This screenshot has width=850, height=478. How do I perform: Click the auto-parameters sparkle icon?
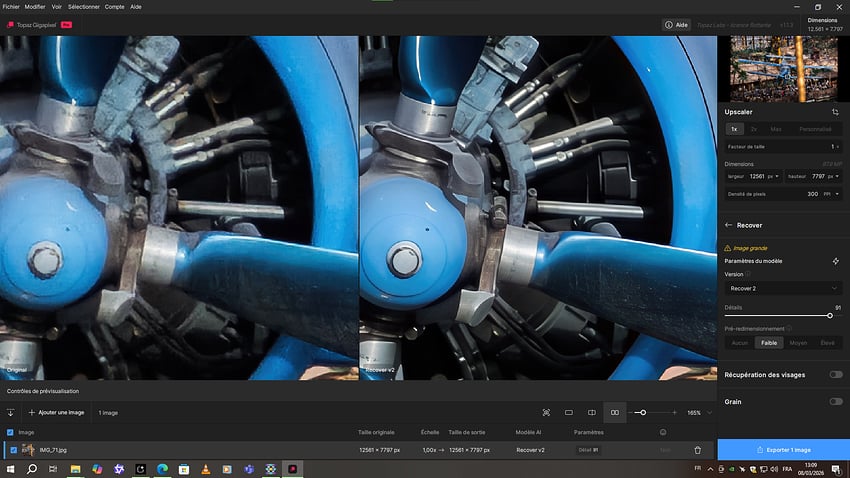point(835,261)
